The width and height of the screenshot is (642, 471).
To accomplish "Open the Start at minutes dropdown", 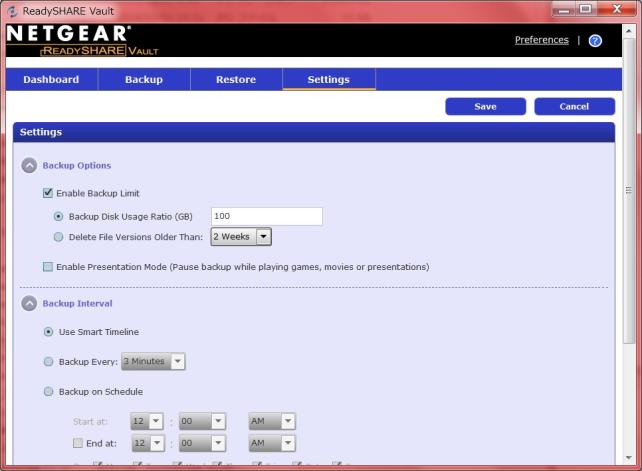I will pos(202,421).
